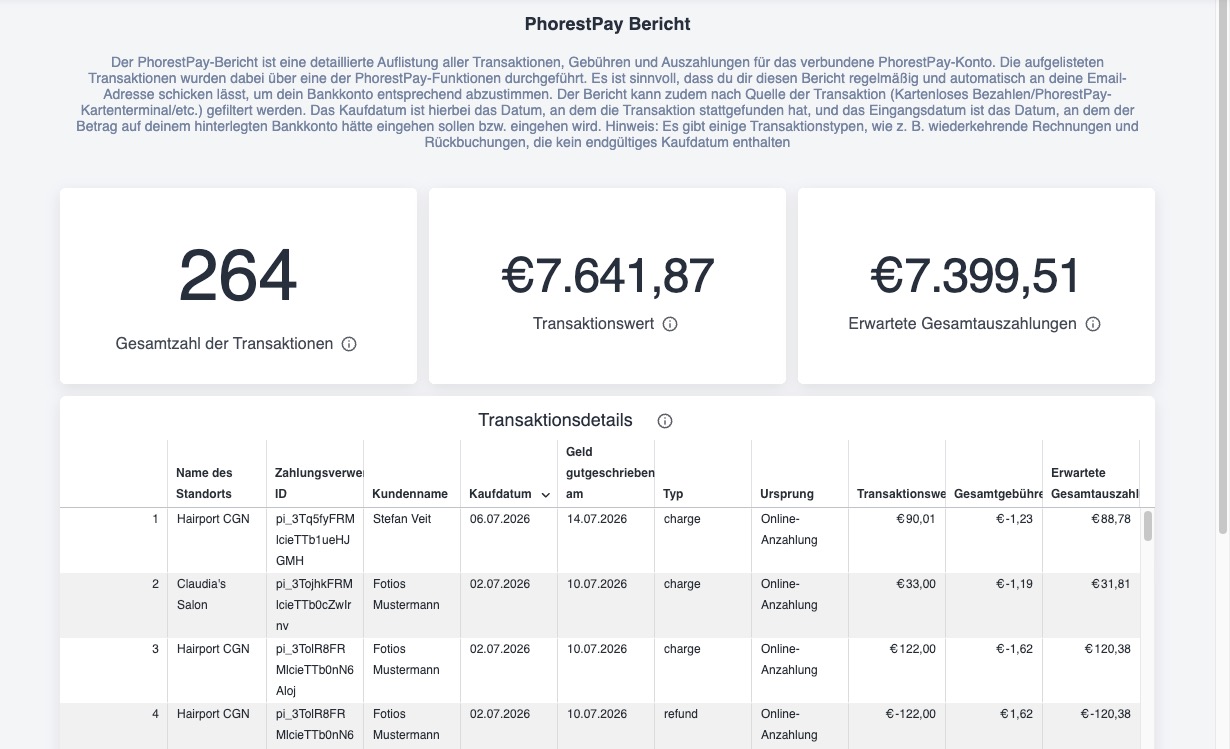Screen dimensions: 1230x749
Task: Click info icon next to Transaktionswert
Action: (670, 324)
